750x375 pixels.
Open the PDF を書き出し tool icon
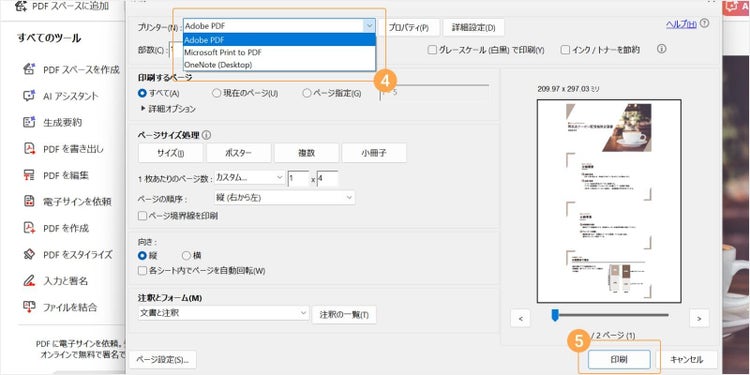tap(29, 148)
